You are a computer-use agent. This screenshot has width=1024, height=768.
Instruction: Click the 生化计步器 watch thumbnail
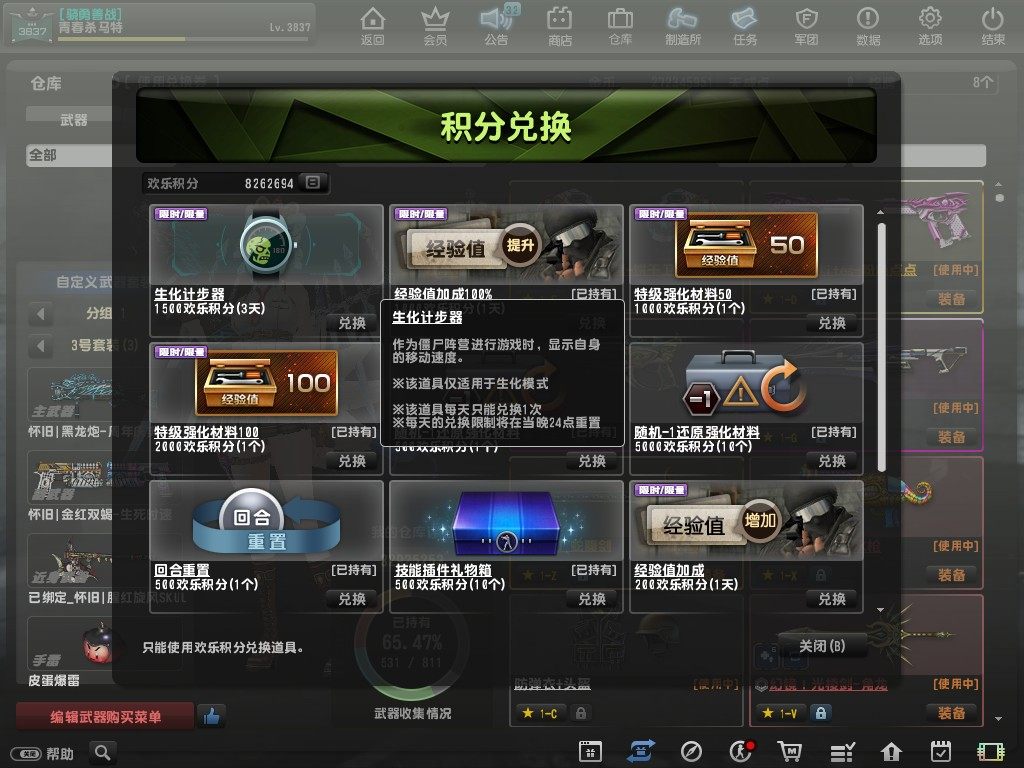266,245
